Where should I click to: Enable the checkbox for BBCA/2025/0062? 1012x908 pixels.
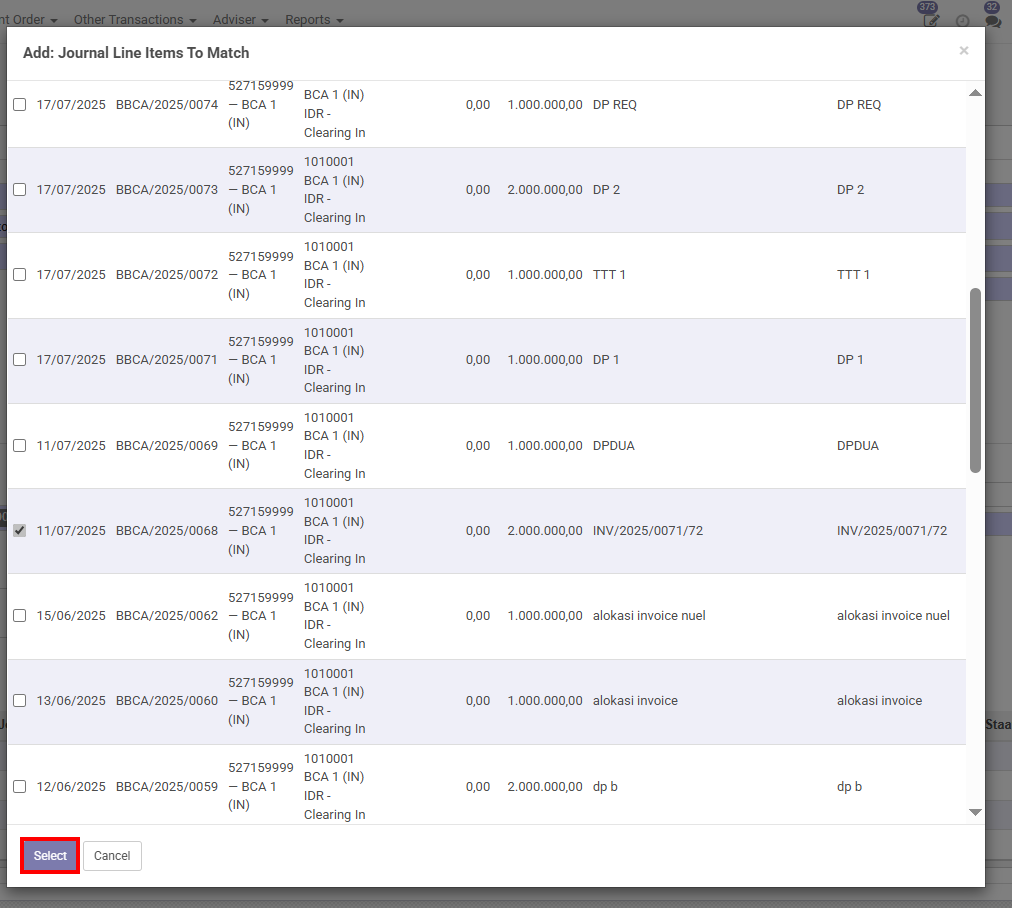click(x=20, y=616)
